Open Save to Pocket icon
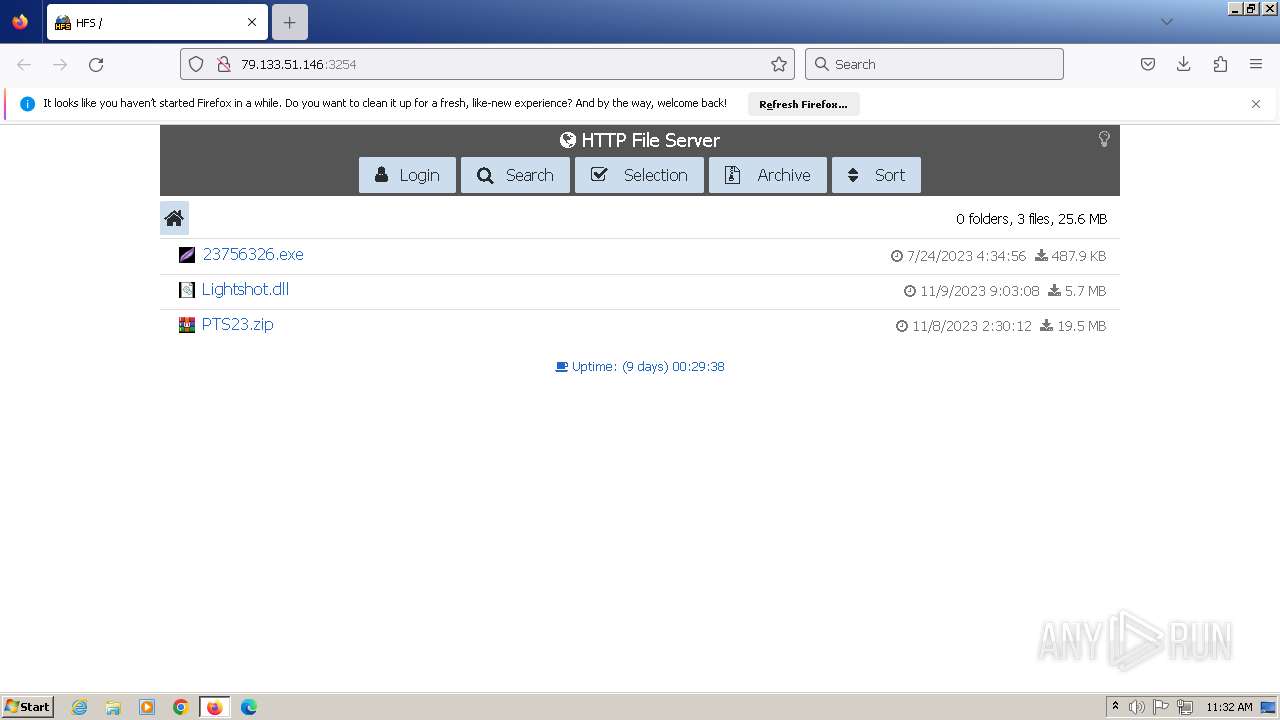The width and height of the screenshot is (1280, 720). (x=1148, y=64)
